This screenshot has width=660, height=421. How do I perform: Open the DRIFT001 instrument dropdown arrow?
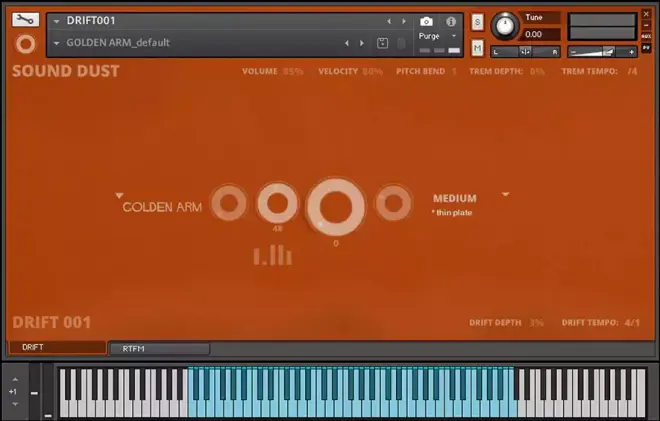(56, 21)
